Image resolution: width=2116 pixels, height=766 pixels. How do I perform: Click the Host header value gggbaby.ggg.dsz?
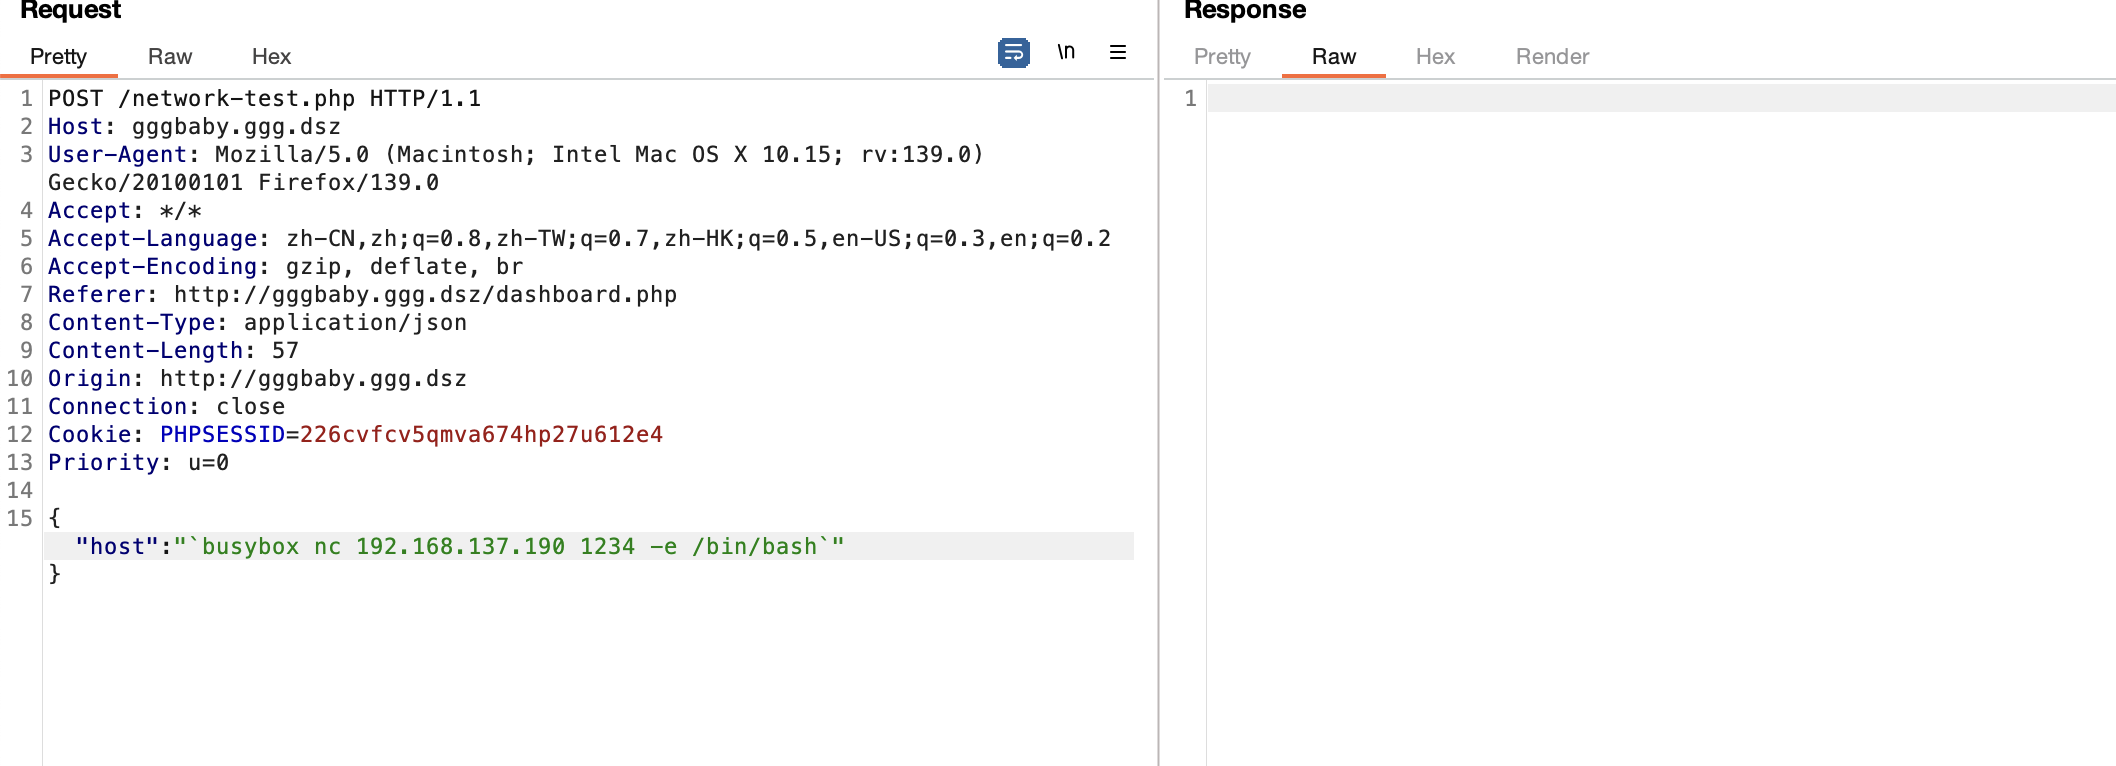click(x=236, y=126)
